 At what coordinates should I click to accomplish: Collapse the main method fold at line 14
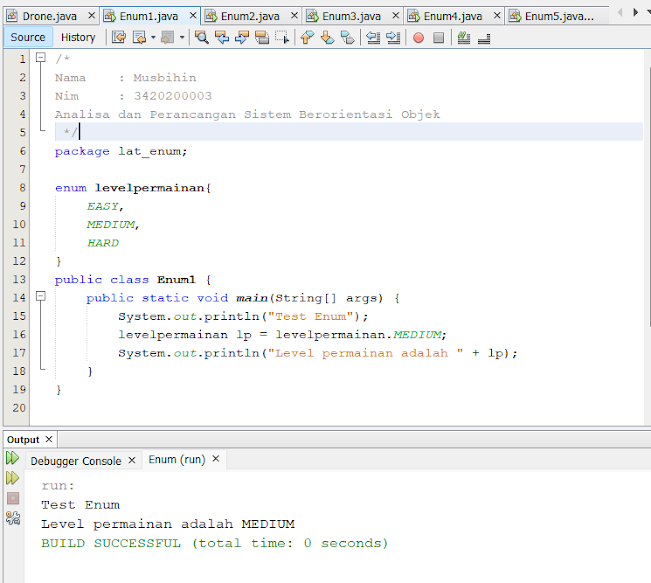tap(40, 296)
